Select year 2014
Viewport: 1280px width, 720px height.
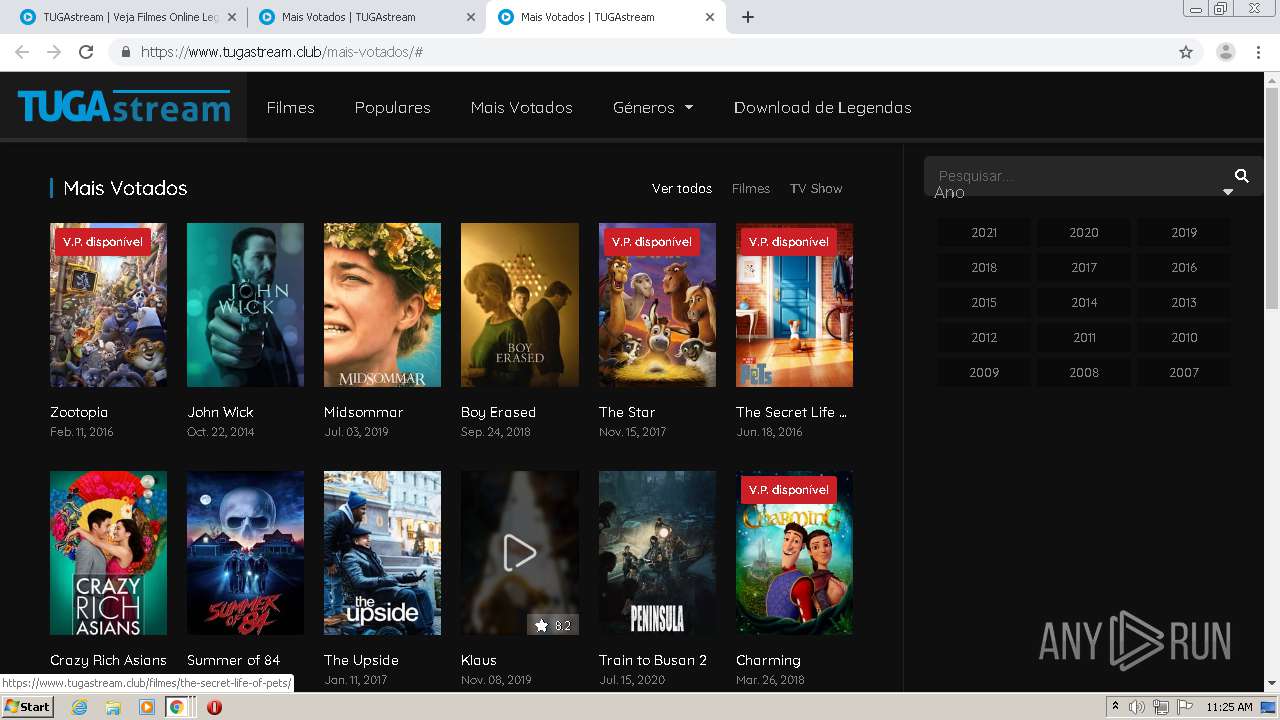pos(1084,302)
